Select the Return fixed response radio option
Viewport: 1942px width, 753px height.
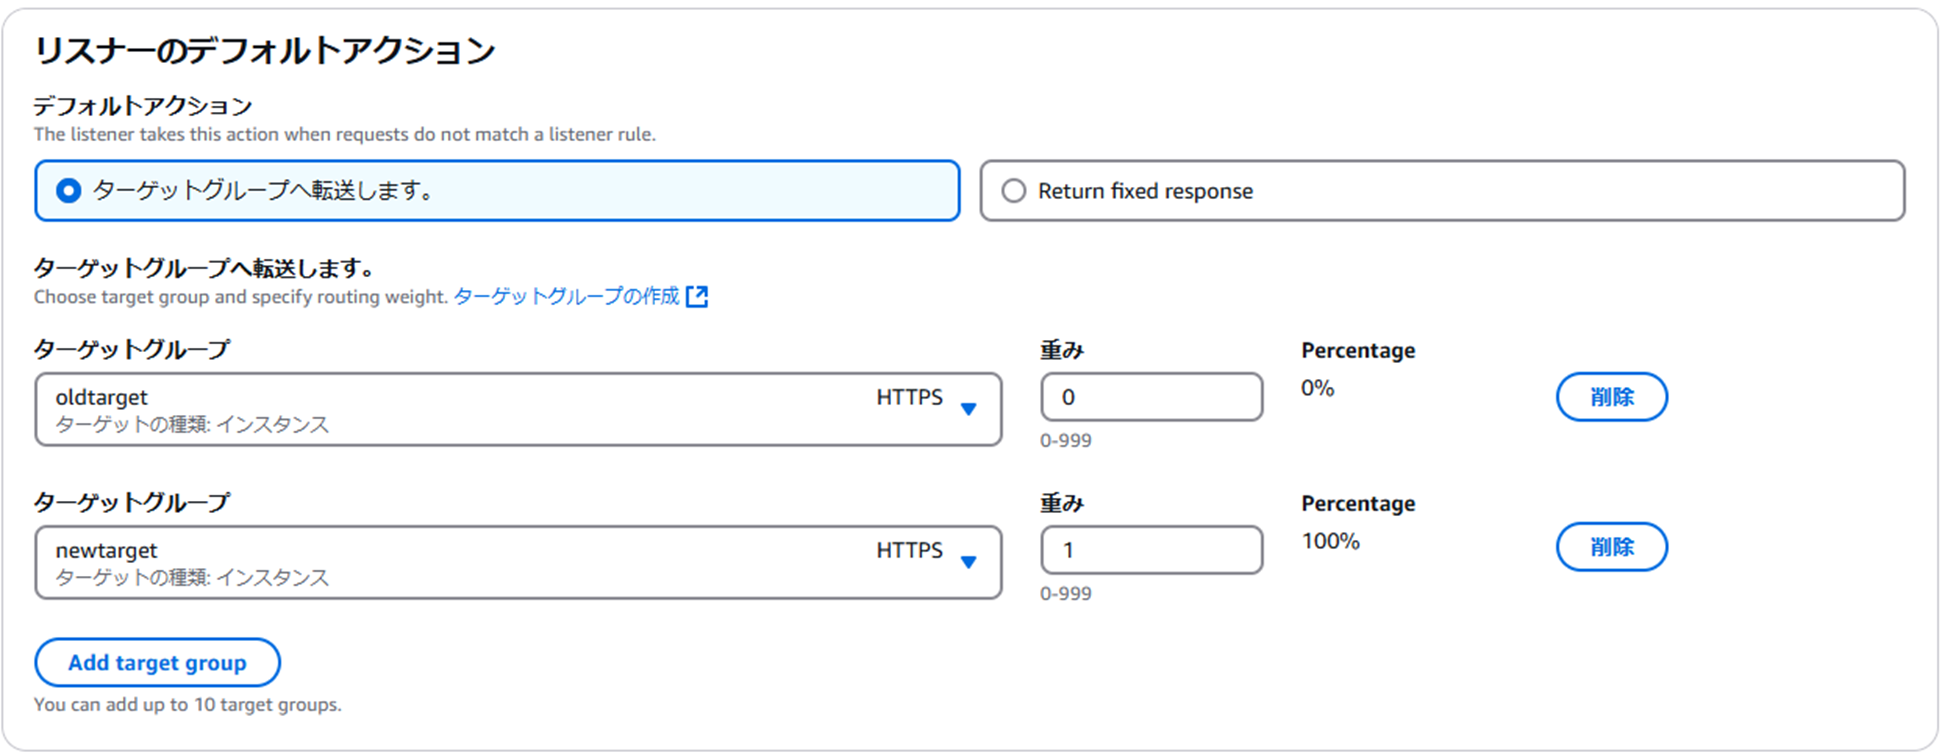[1014, 191]
